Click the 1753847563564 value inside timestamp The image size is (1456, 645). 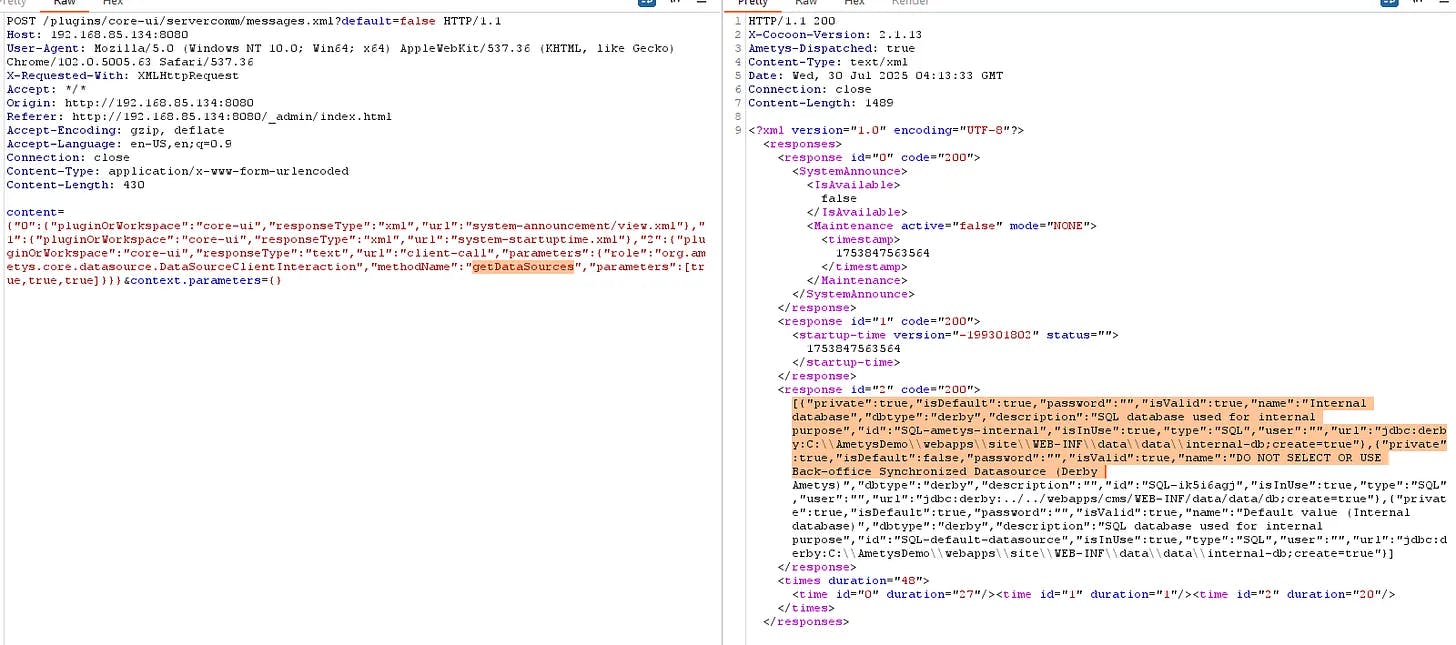(882, 253)
